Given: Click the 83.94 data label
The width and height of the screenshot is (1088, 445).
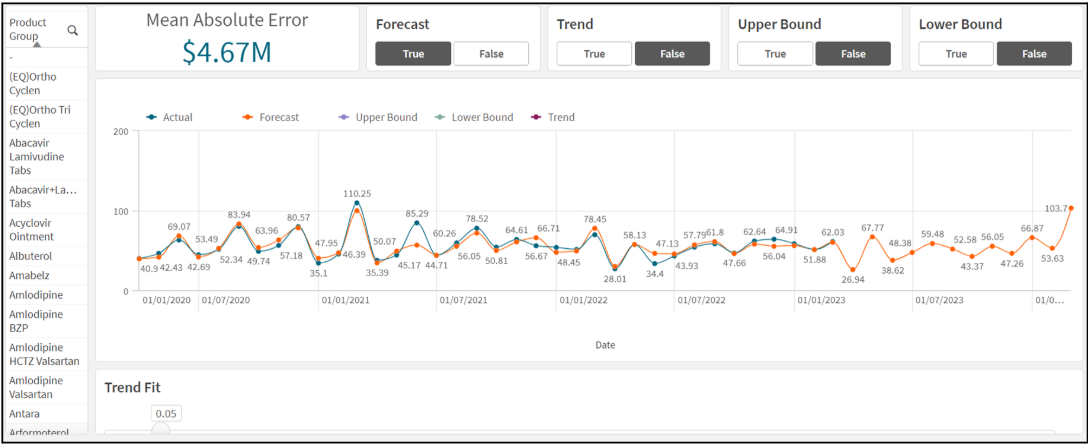Looking at the screenshot, I should [x=238, y=214].
